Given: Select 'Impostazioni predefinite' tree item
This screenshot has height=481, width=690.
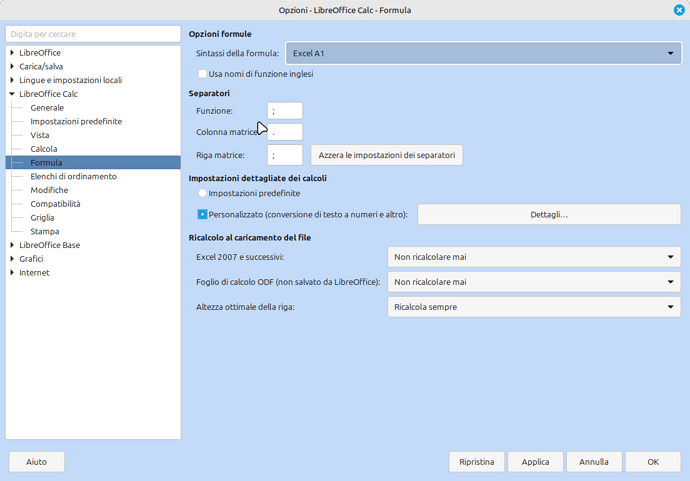Looking at the screenshot, I should 76,121.
